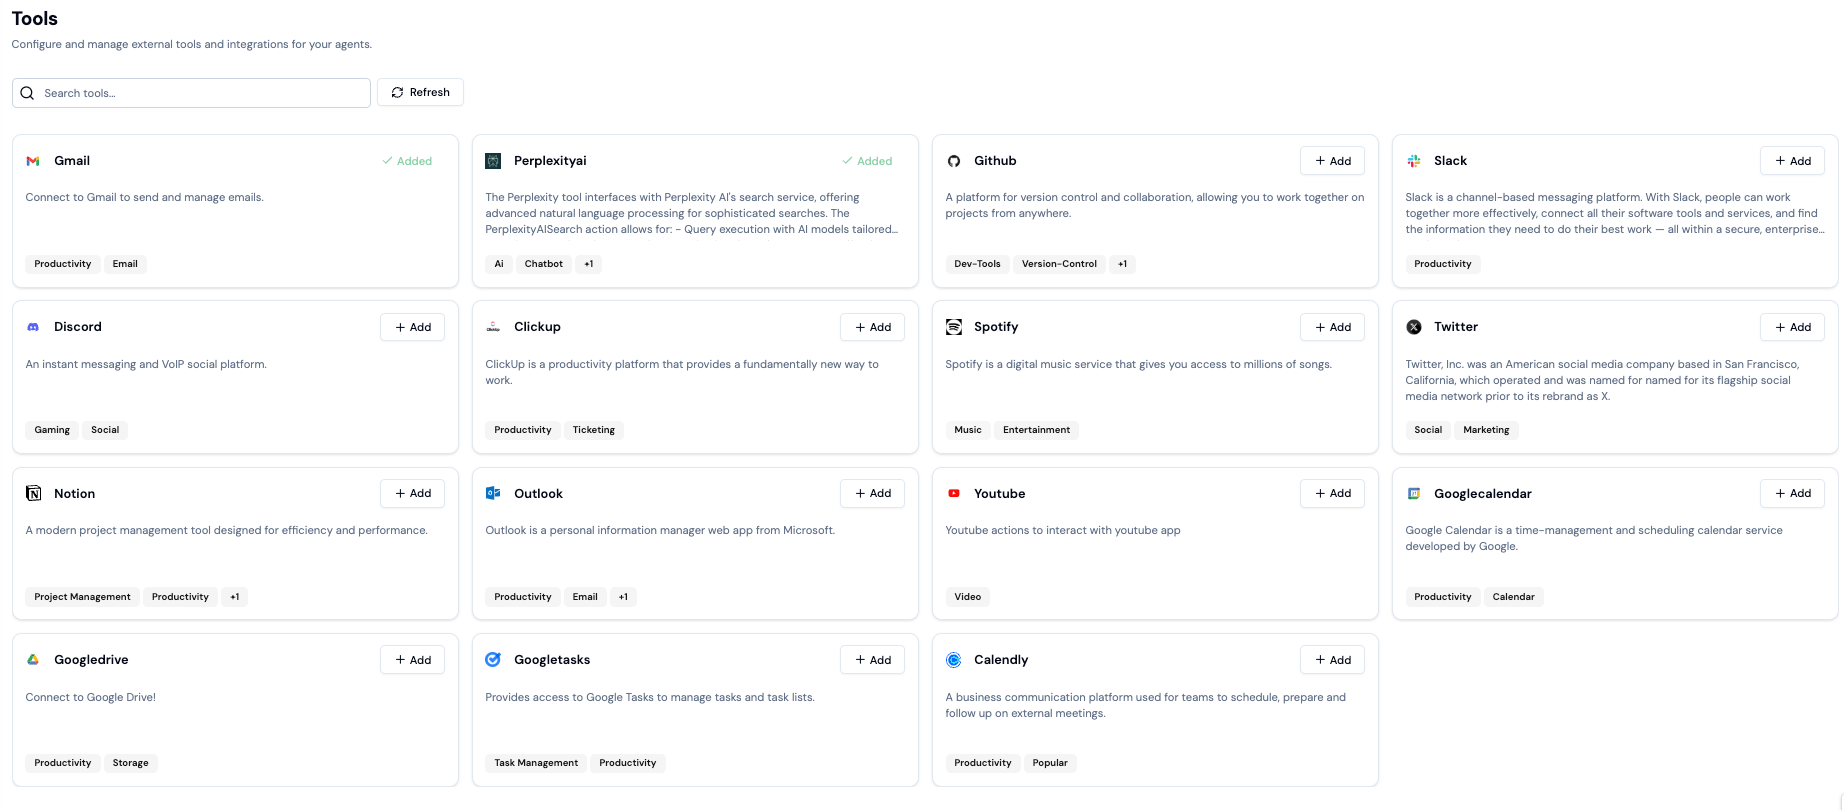Click the Youtube logo icon

click(953, 494)
